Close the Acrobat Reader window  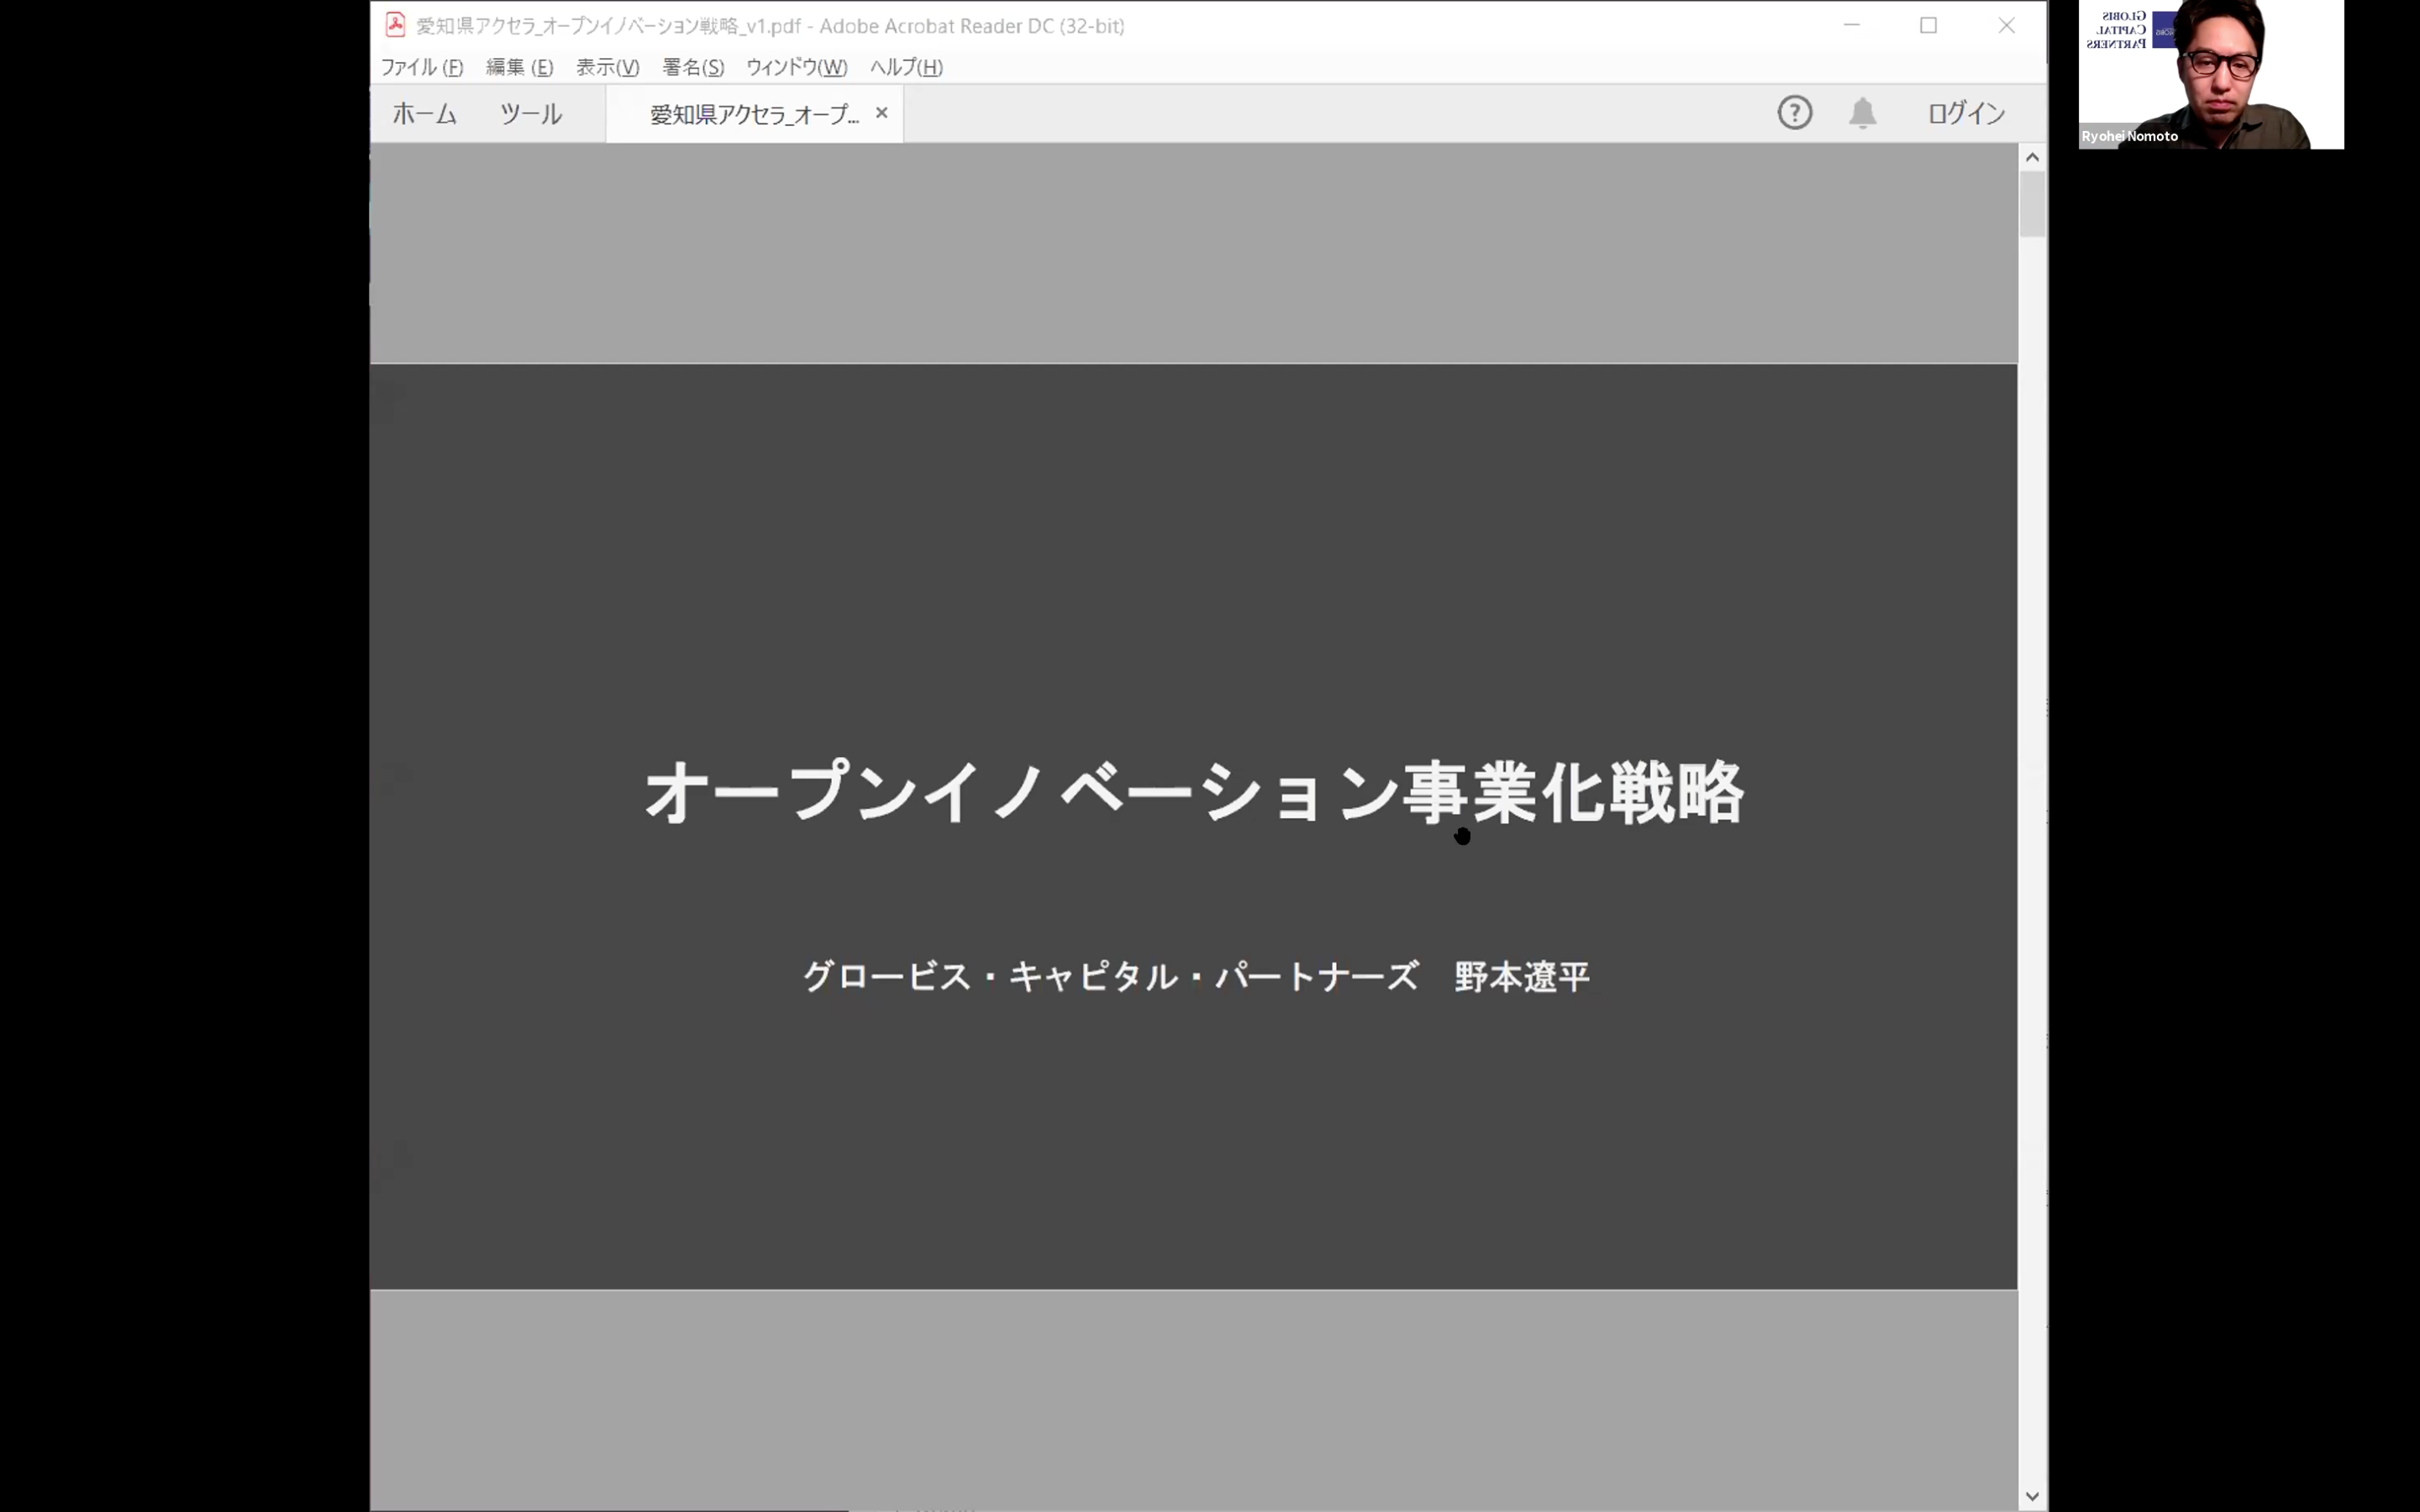2006,25
